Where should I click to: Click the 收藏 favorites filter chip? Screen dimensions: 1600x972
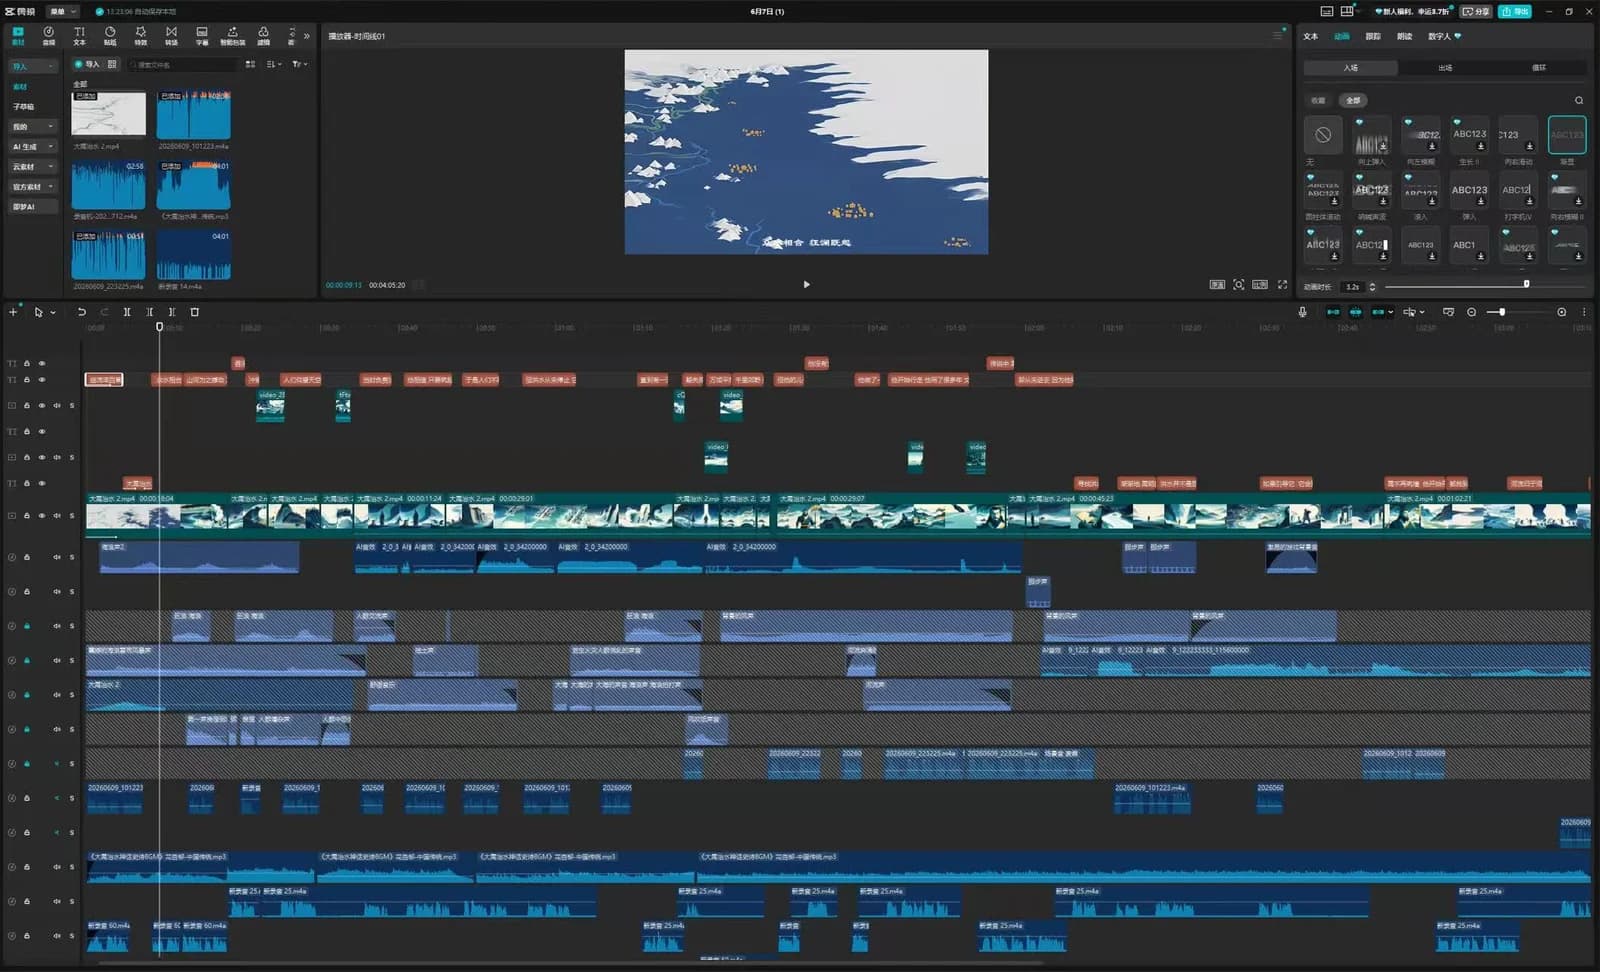click(x=1318, y=100)
